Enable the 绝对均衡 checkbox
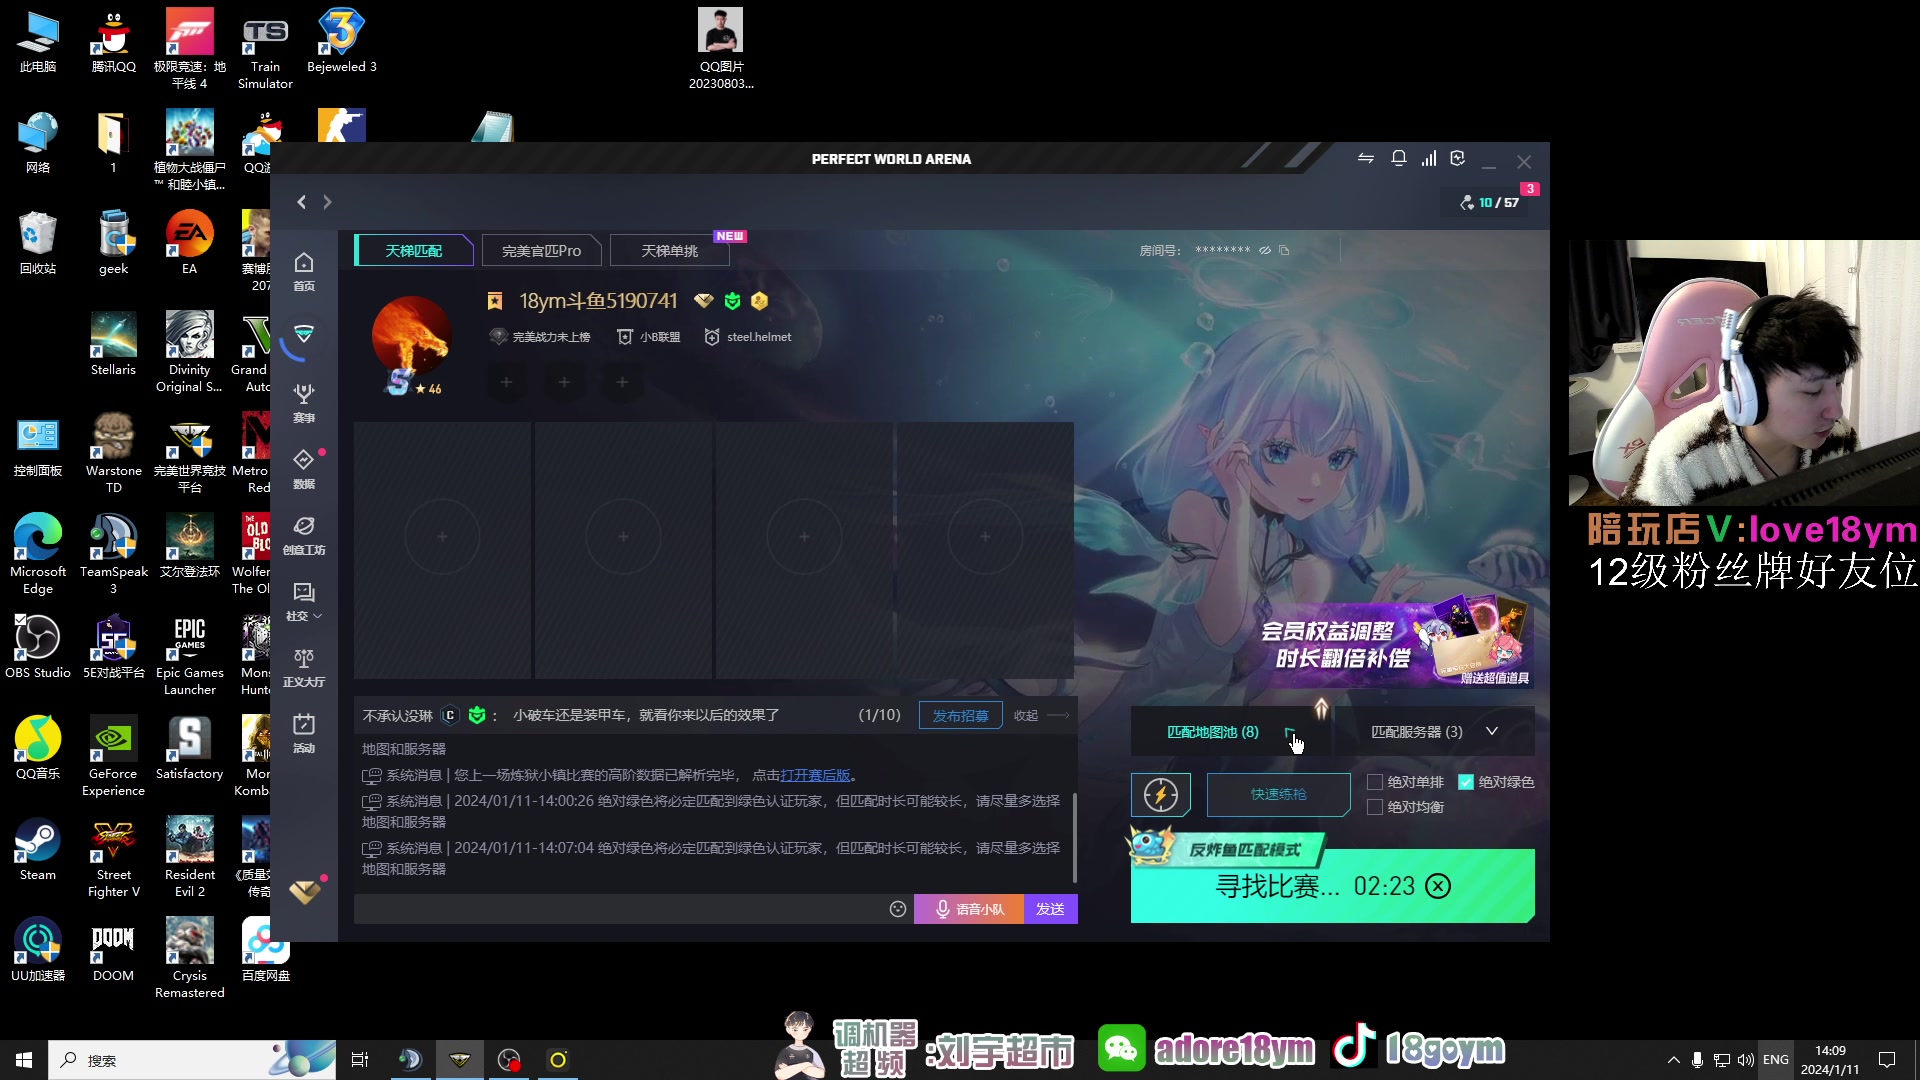Screen dimensions: 1920x1080 coord(1375,807)
